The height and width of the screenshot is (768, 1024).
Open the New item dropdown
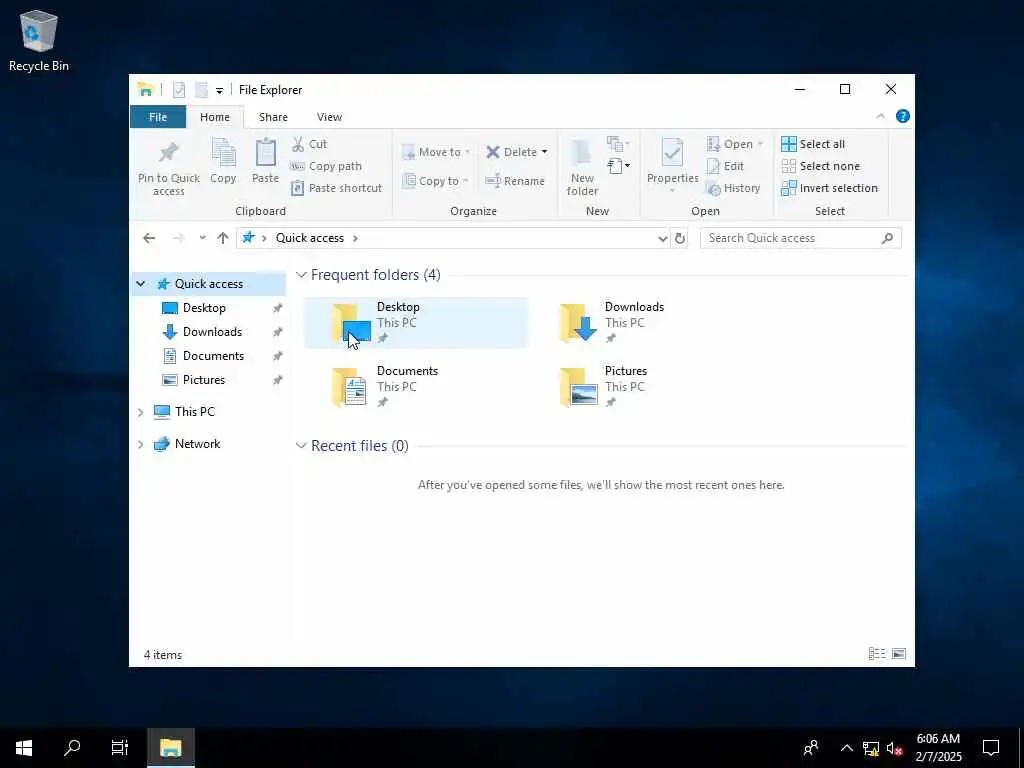point(618,144)
